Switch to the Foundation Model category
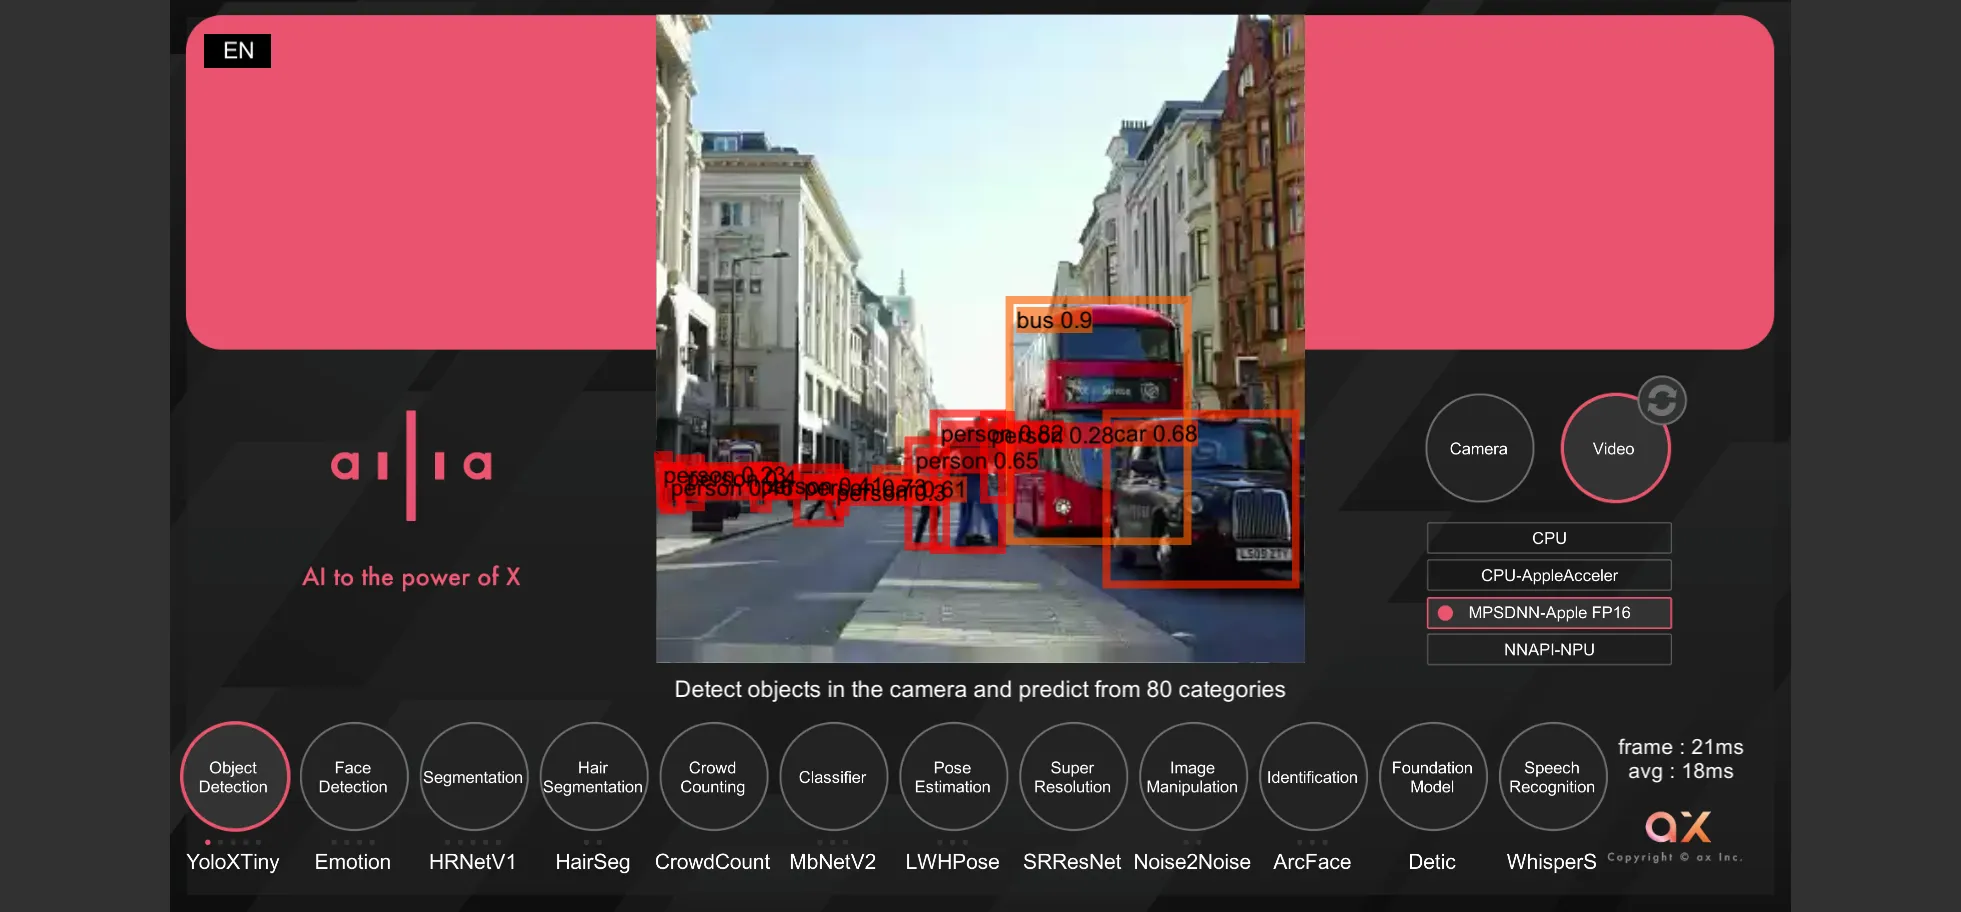1961x912 pixels. (x=1432, y=777)
